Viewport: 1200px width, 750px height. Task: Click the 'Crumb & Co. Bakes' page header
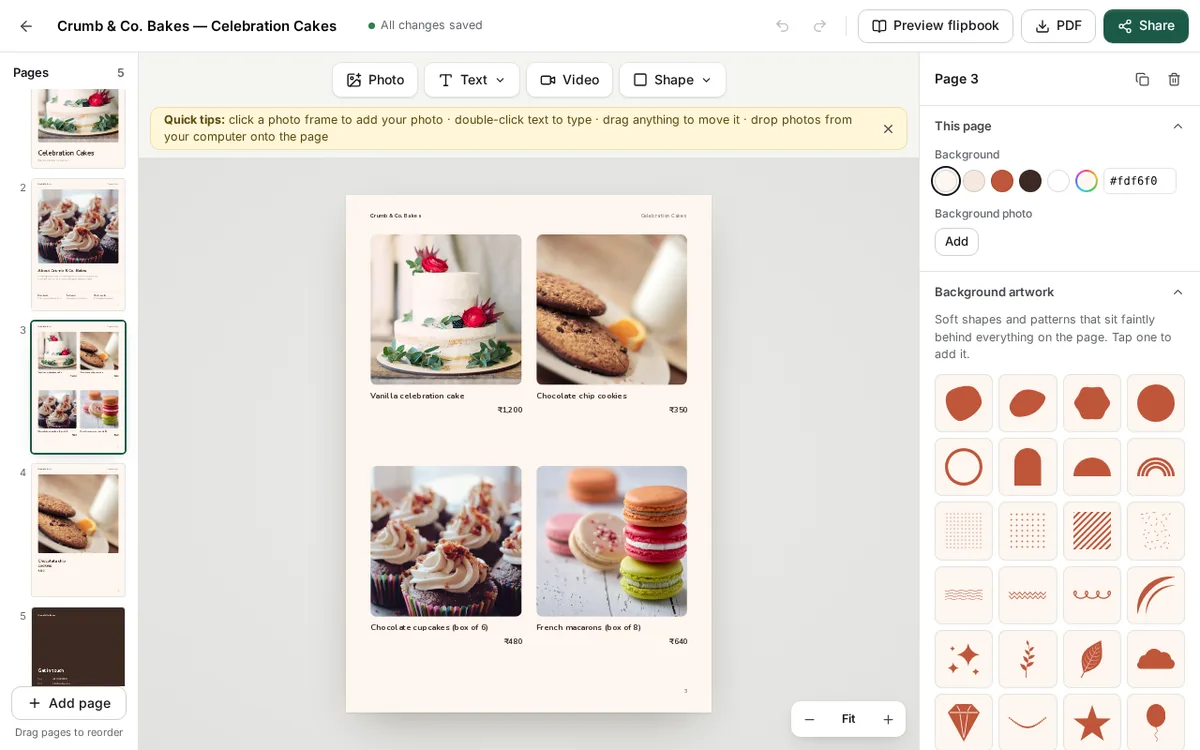(395, 216)
